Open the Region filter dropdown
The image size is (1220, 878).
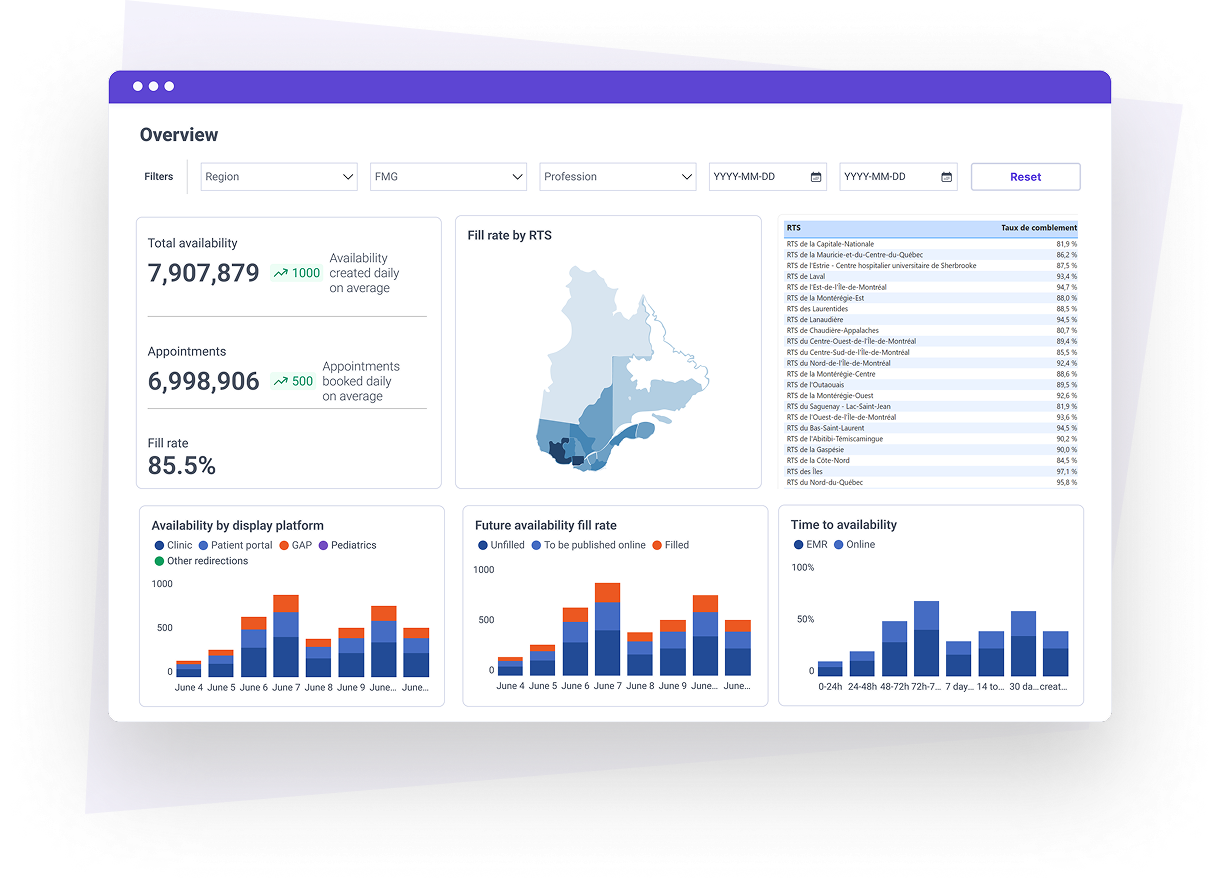click(279, 177)
